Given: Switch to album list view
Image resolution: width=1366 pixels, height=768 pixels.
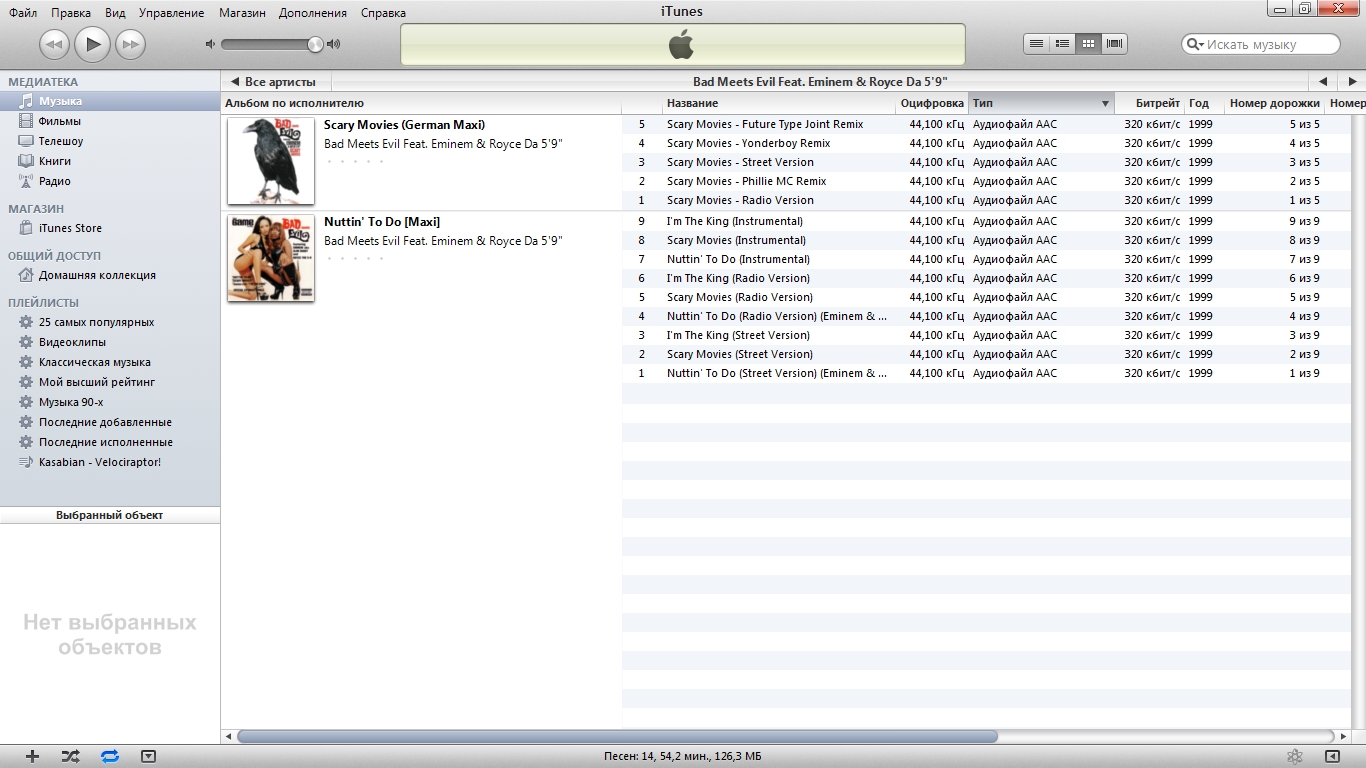Looking at the screenshot, I should (1063, 43).
